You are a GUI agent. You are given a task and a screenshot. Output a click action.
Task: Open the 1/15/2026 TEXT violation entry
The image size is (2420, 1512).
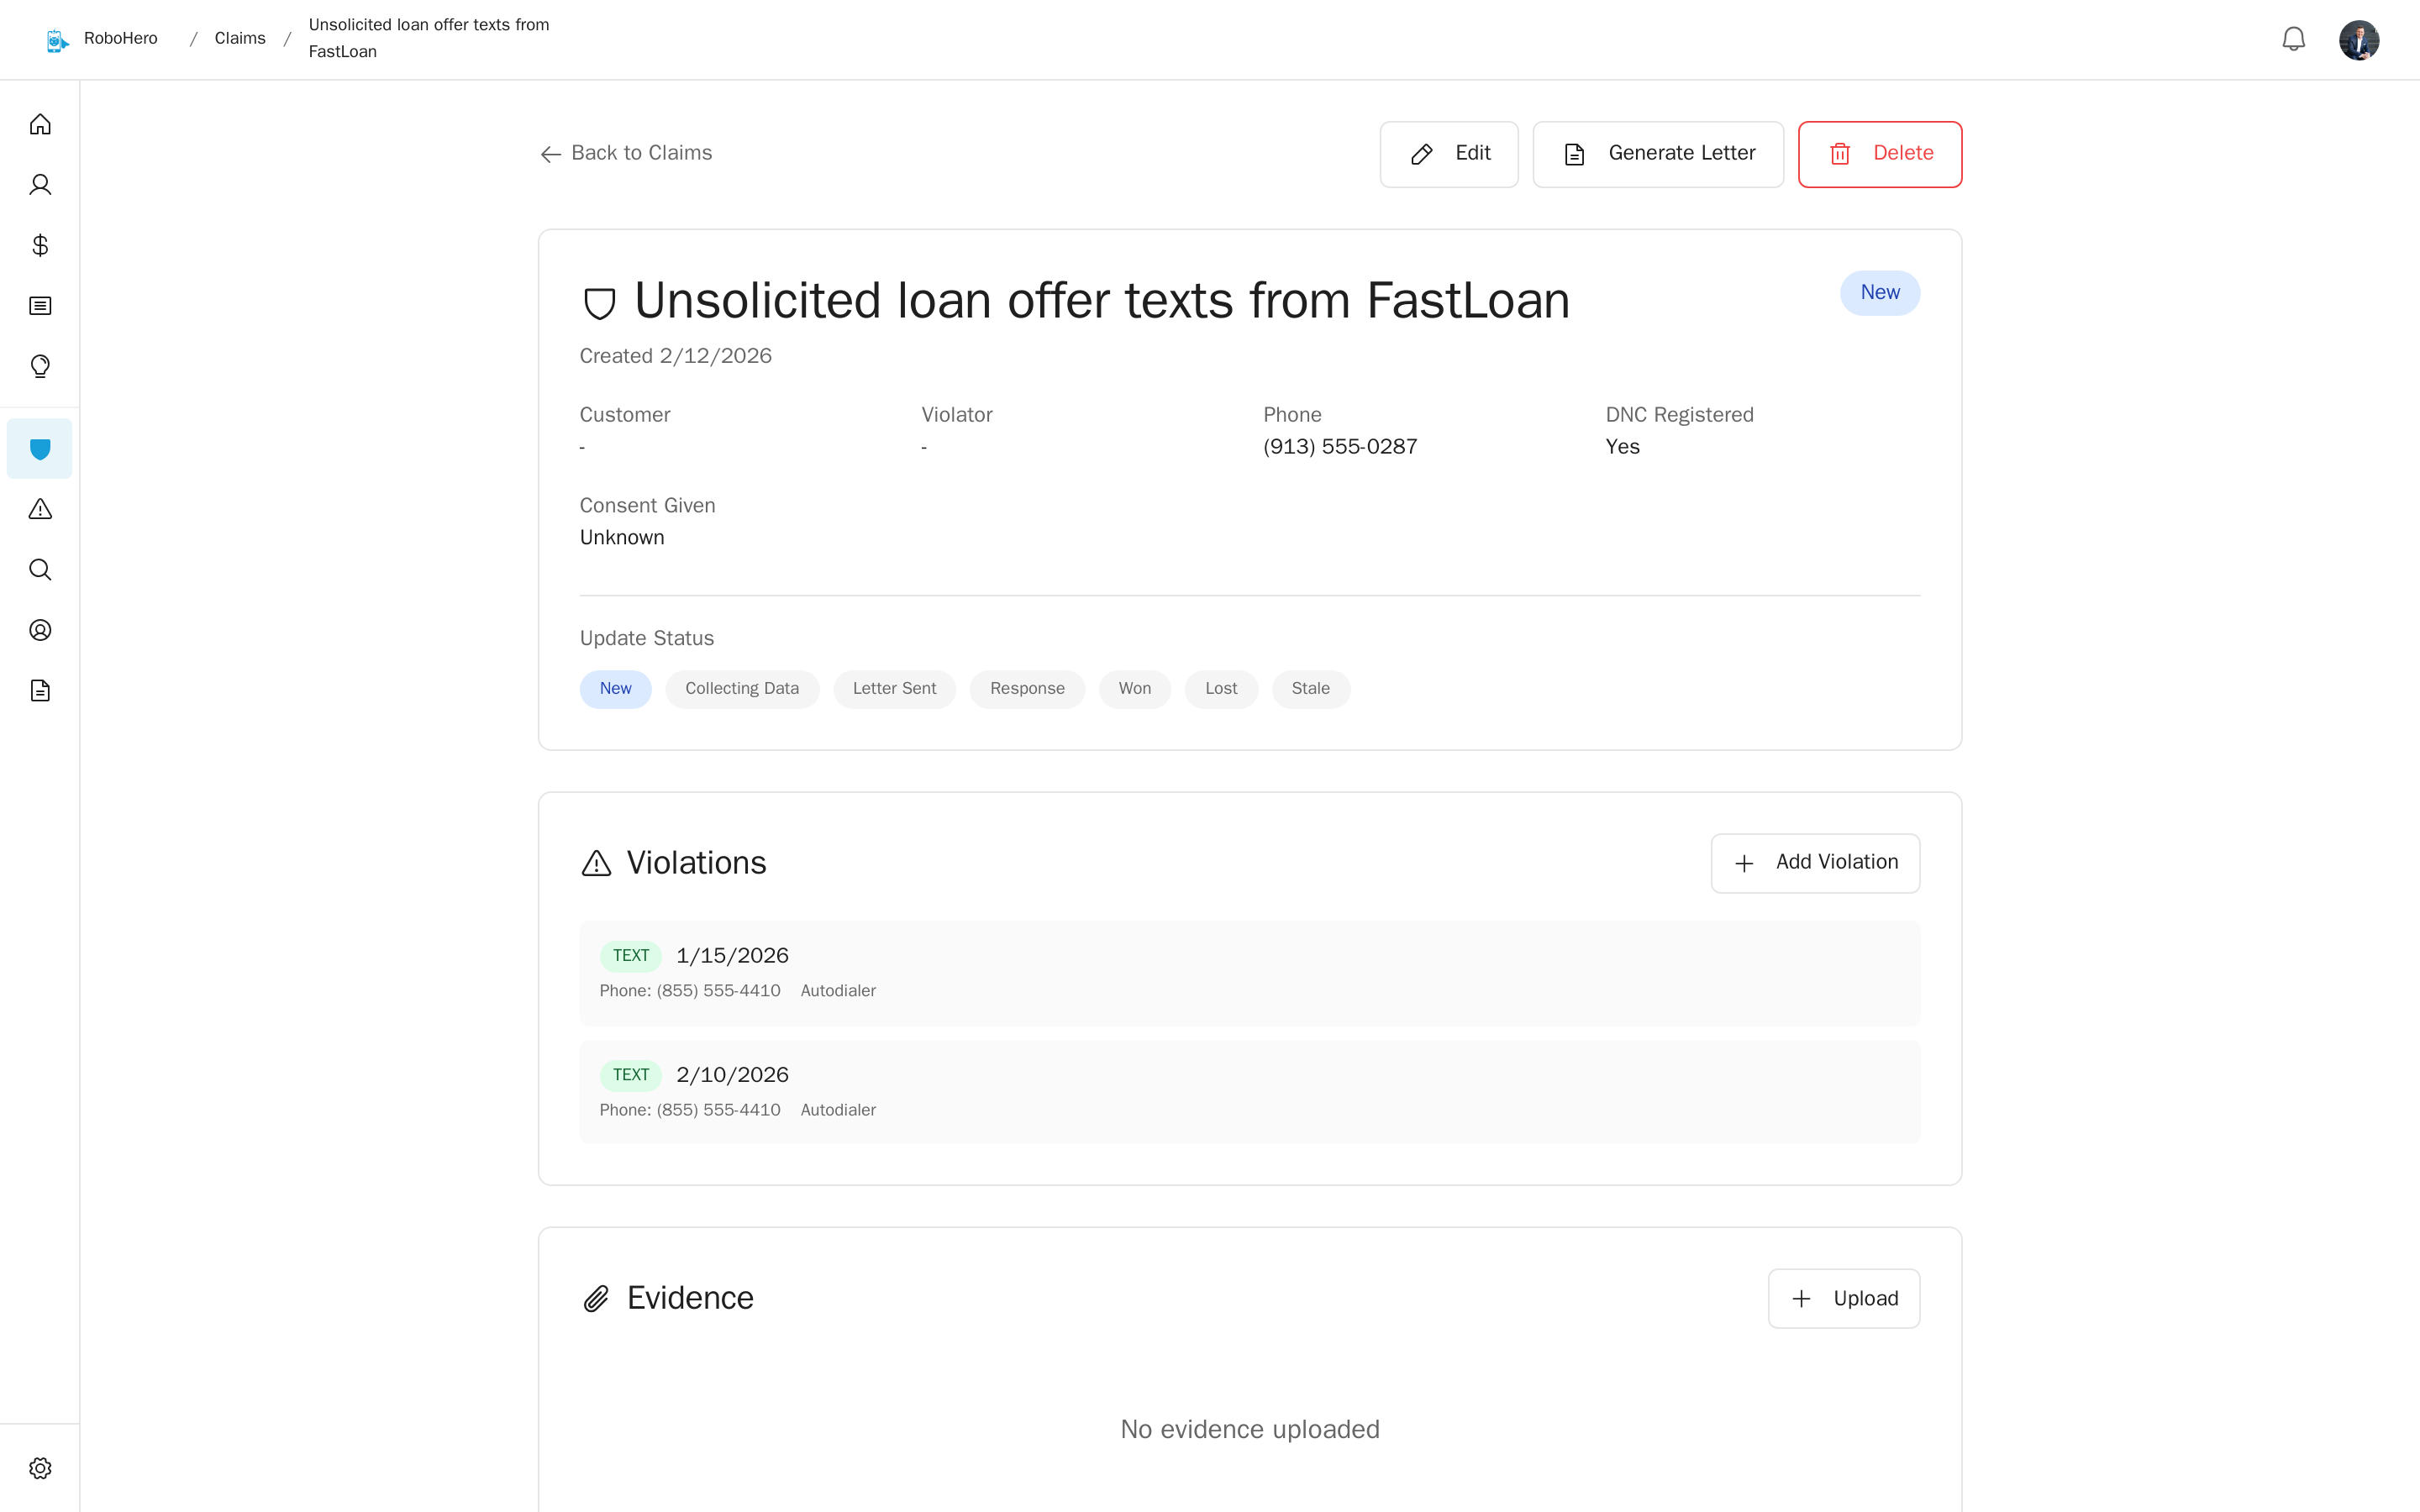1249,972
